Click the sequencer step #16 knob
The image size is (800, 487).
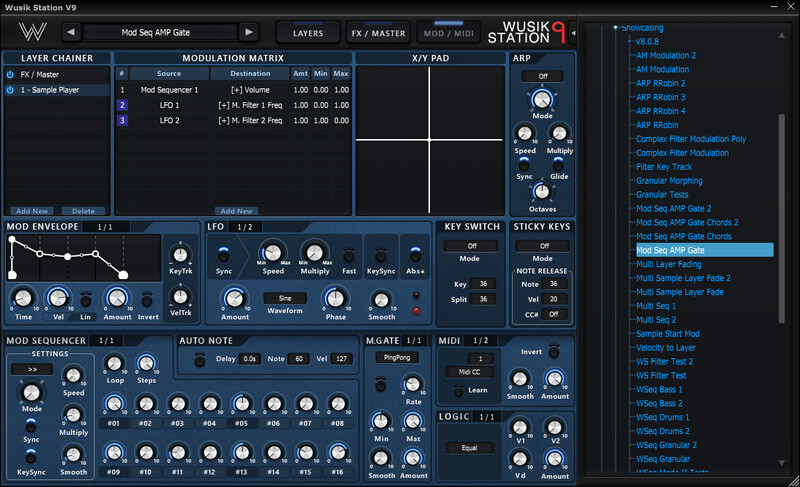coord(338,452)
